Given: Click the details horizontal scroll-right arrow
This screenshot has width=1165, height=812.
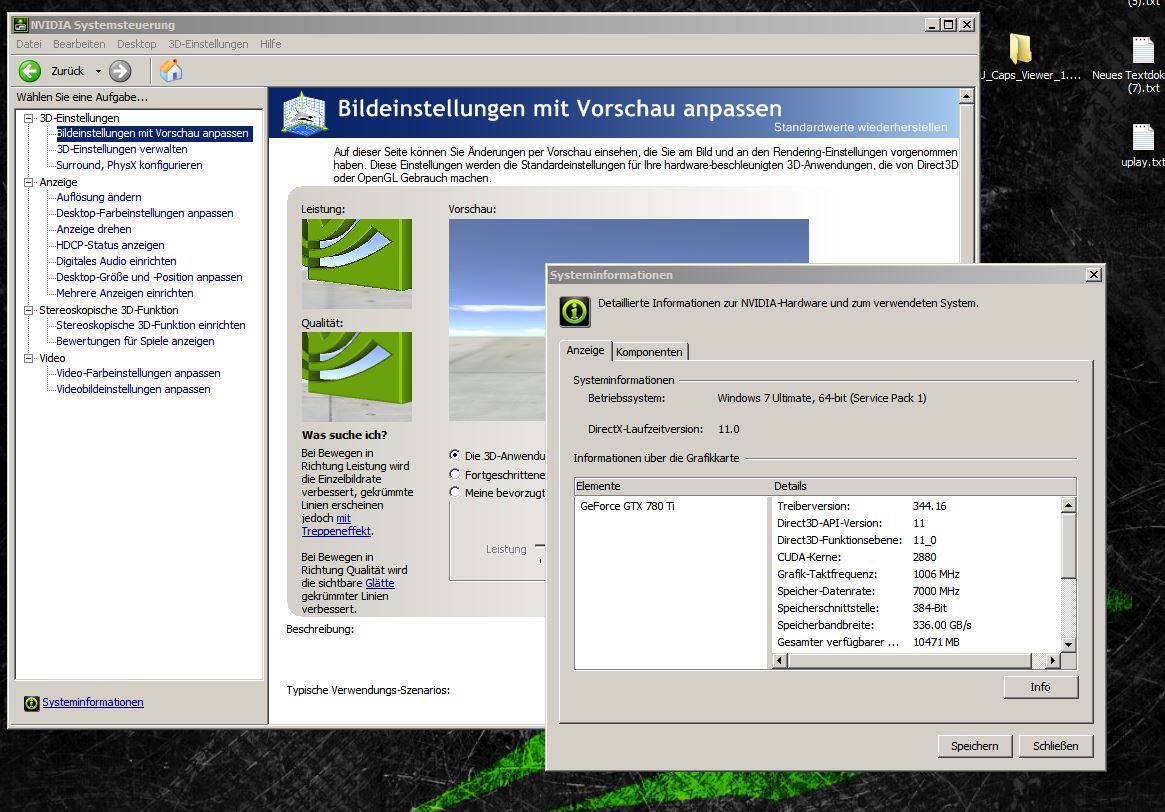Looking at the screenshot, I should (x=1053, y=660).
